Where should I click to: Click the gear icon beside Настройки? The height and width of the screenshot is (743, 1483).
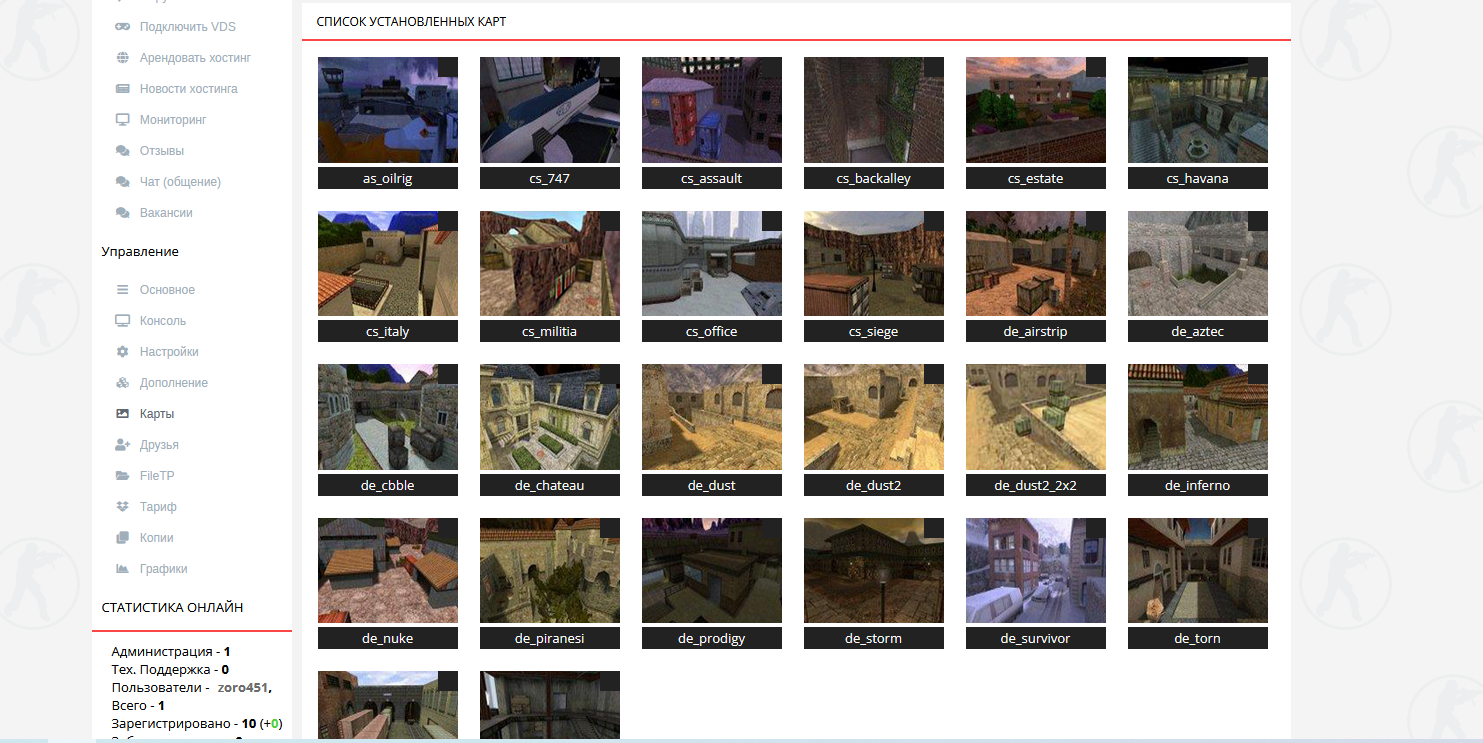(123, 352)
